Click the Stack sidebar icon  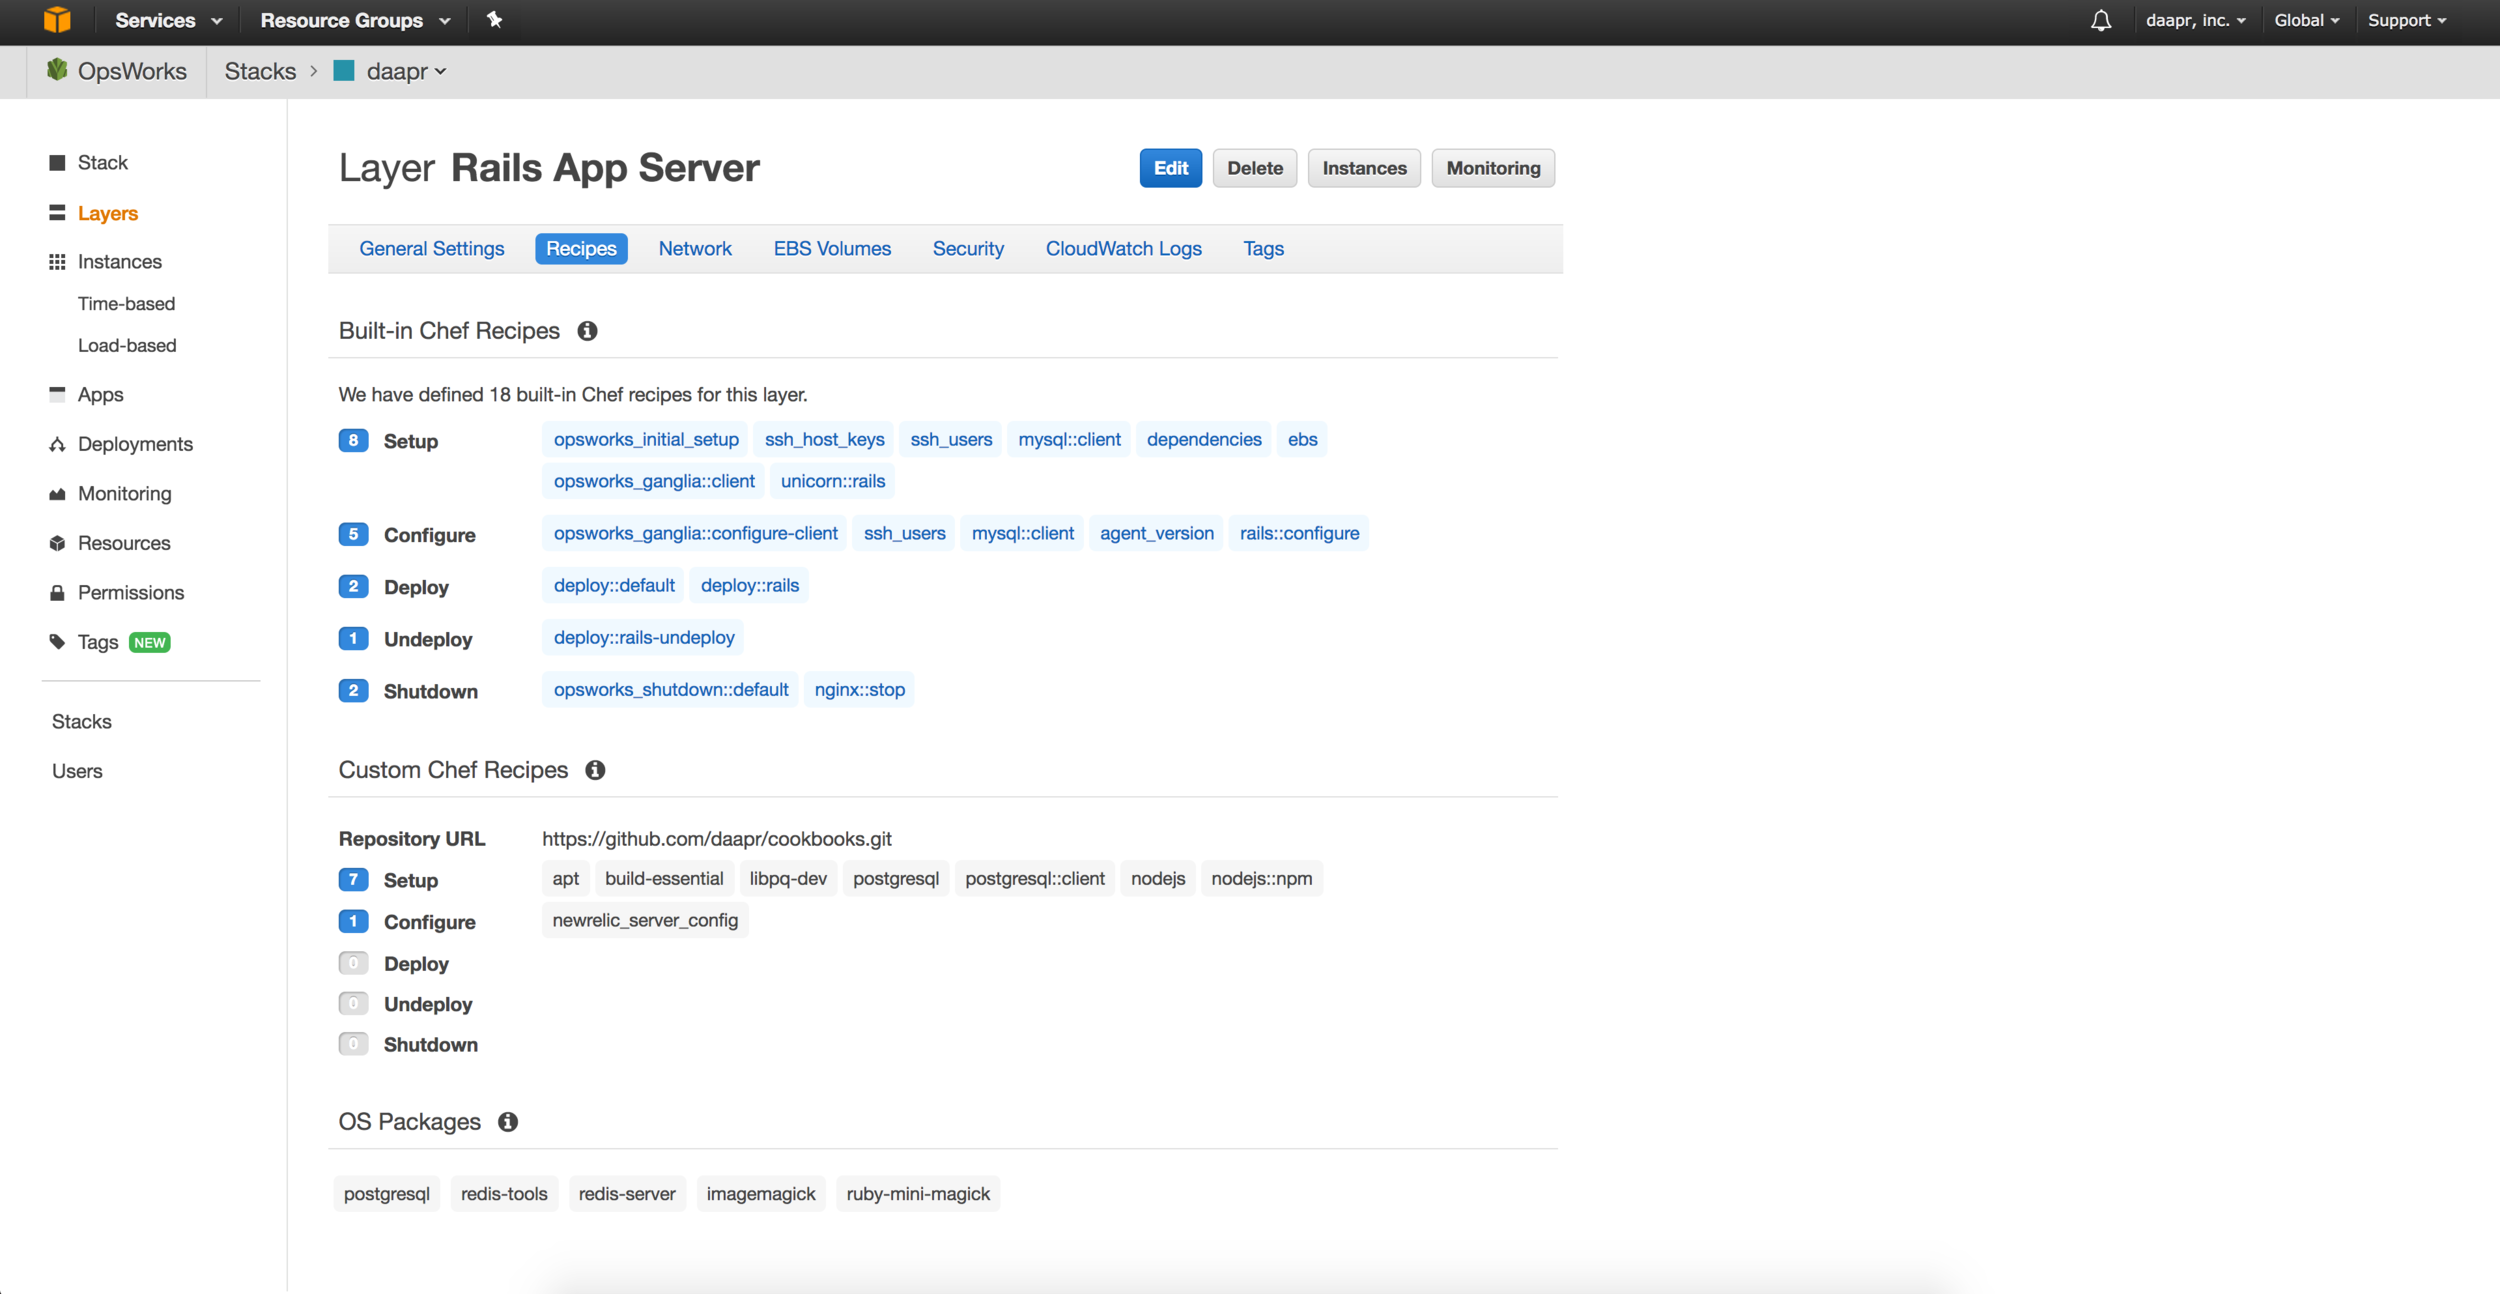point(57,163)
